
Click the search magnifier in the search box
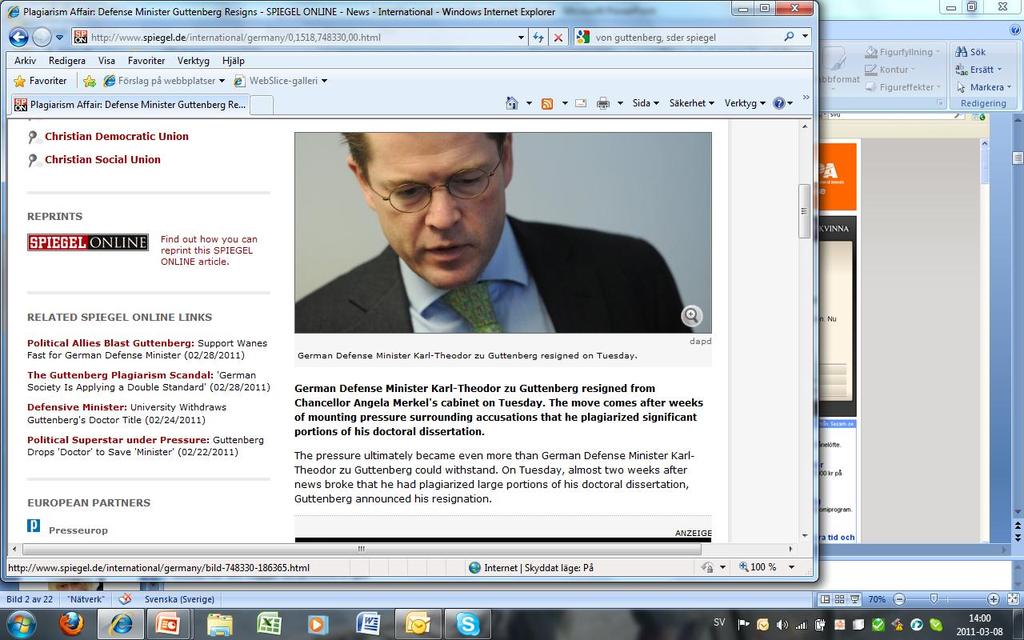pyautogui.click(x=789, y=37)
